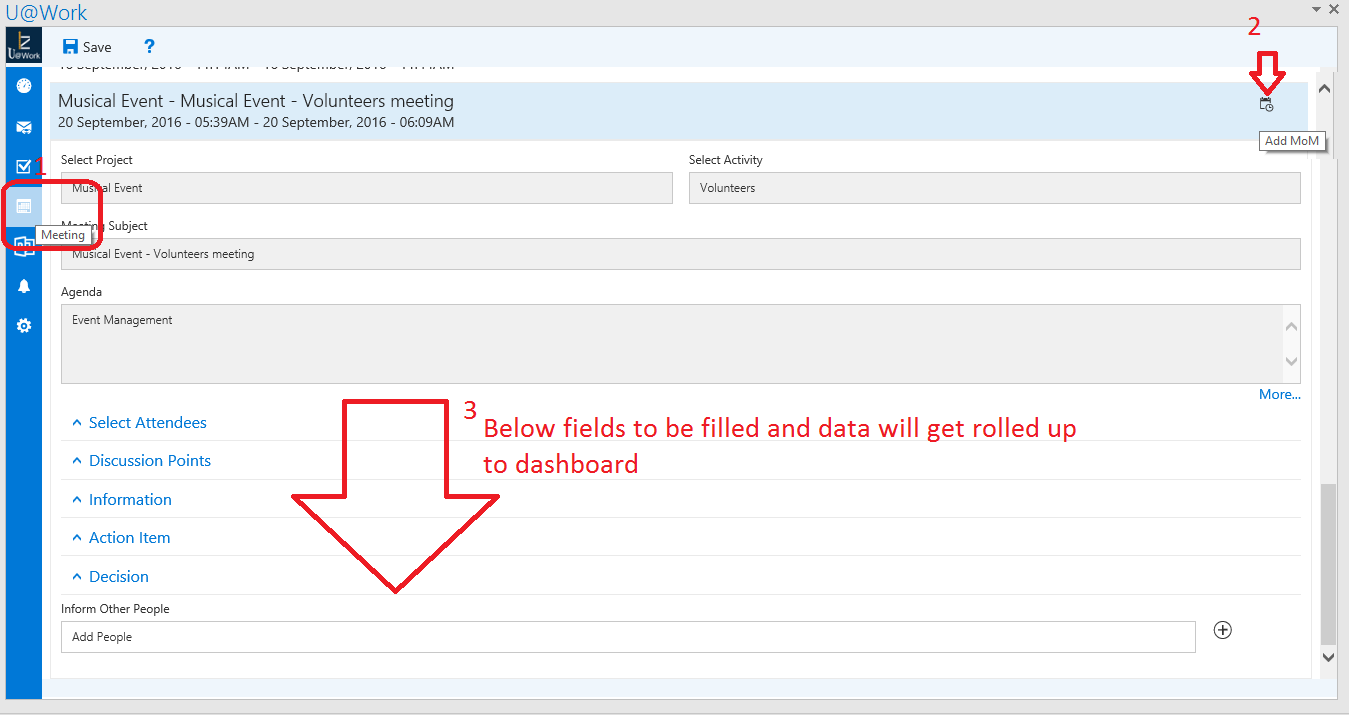
Task: Open notifications bell icon in sidebar
Action: 24,286
